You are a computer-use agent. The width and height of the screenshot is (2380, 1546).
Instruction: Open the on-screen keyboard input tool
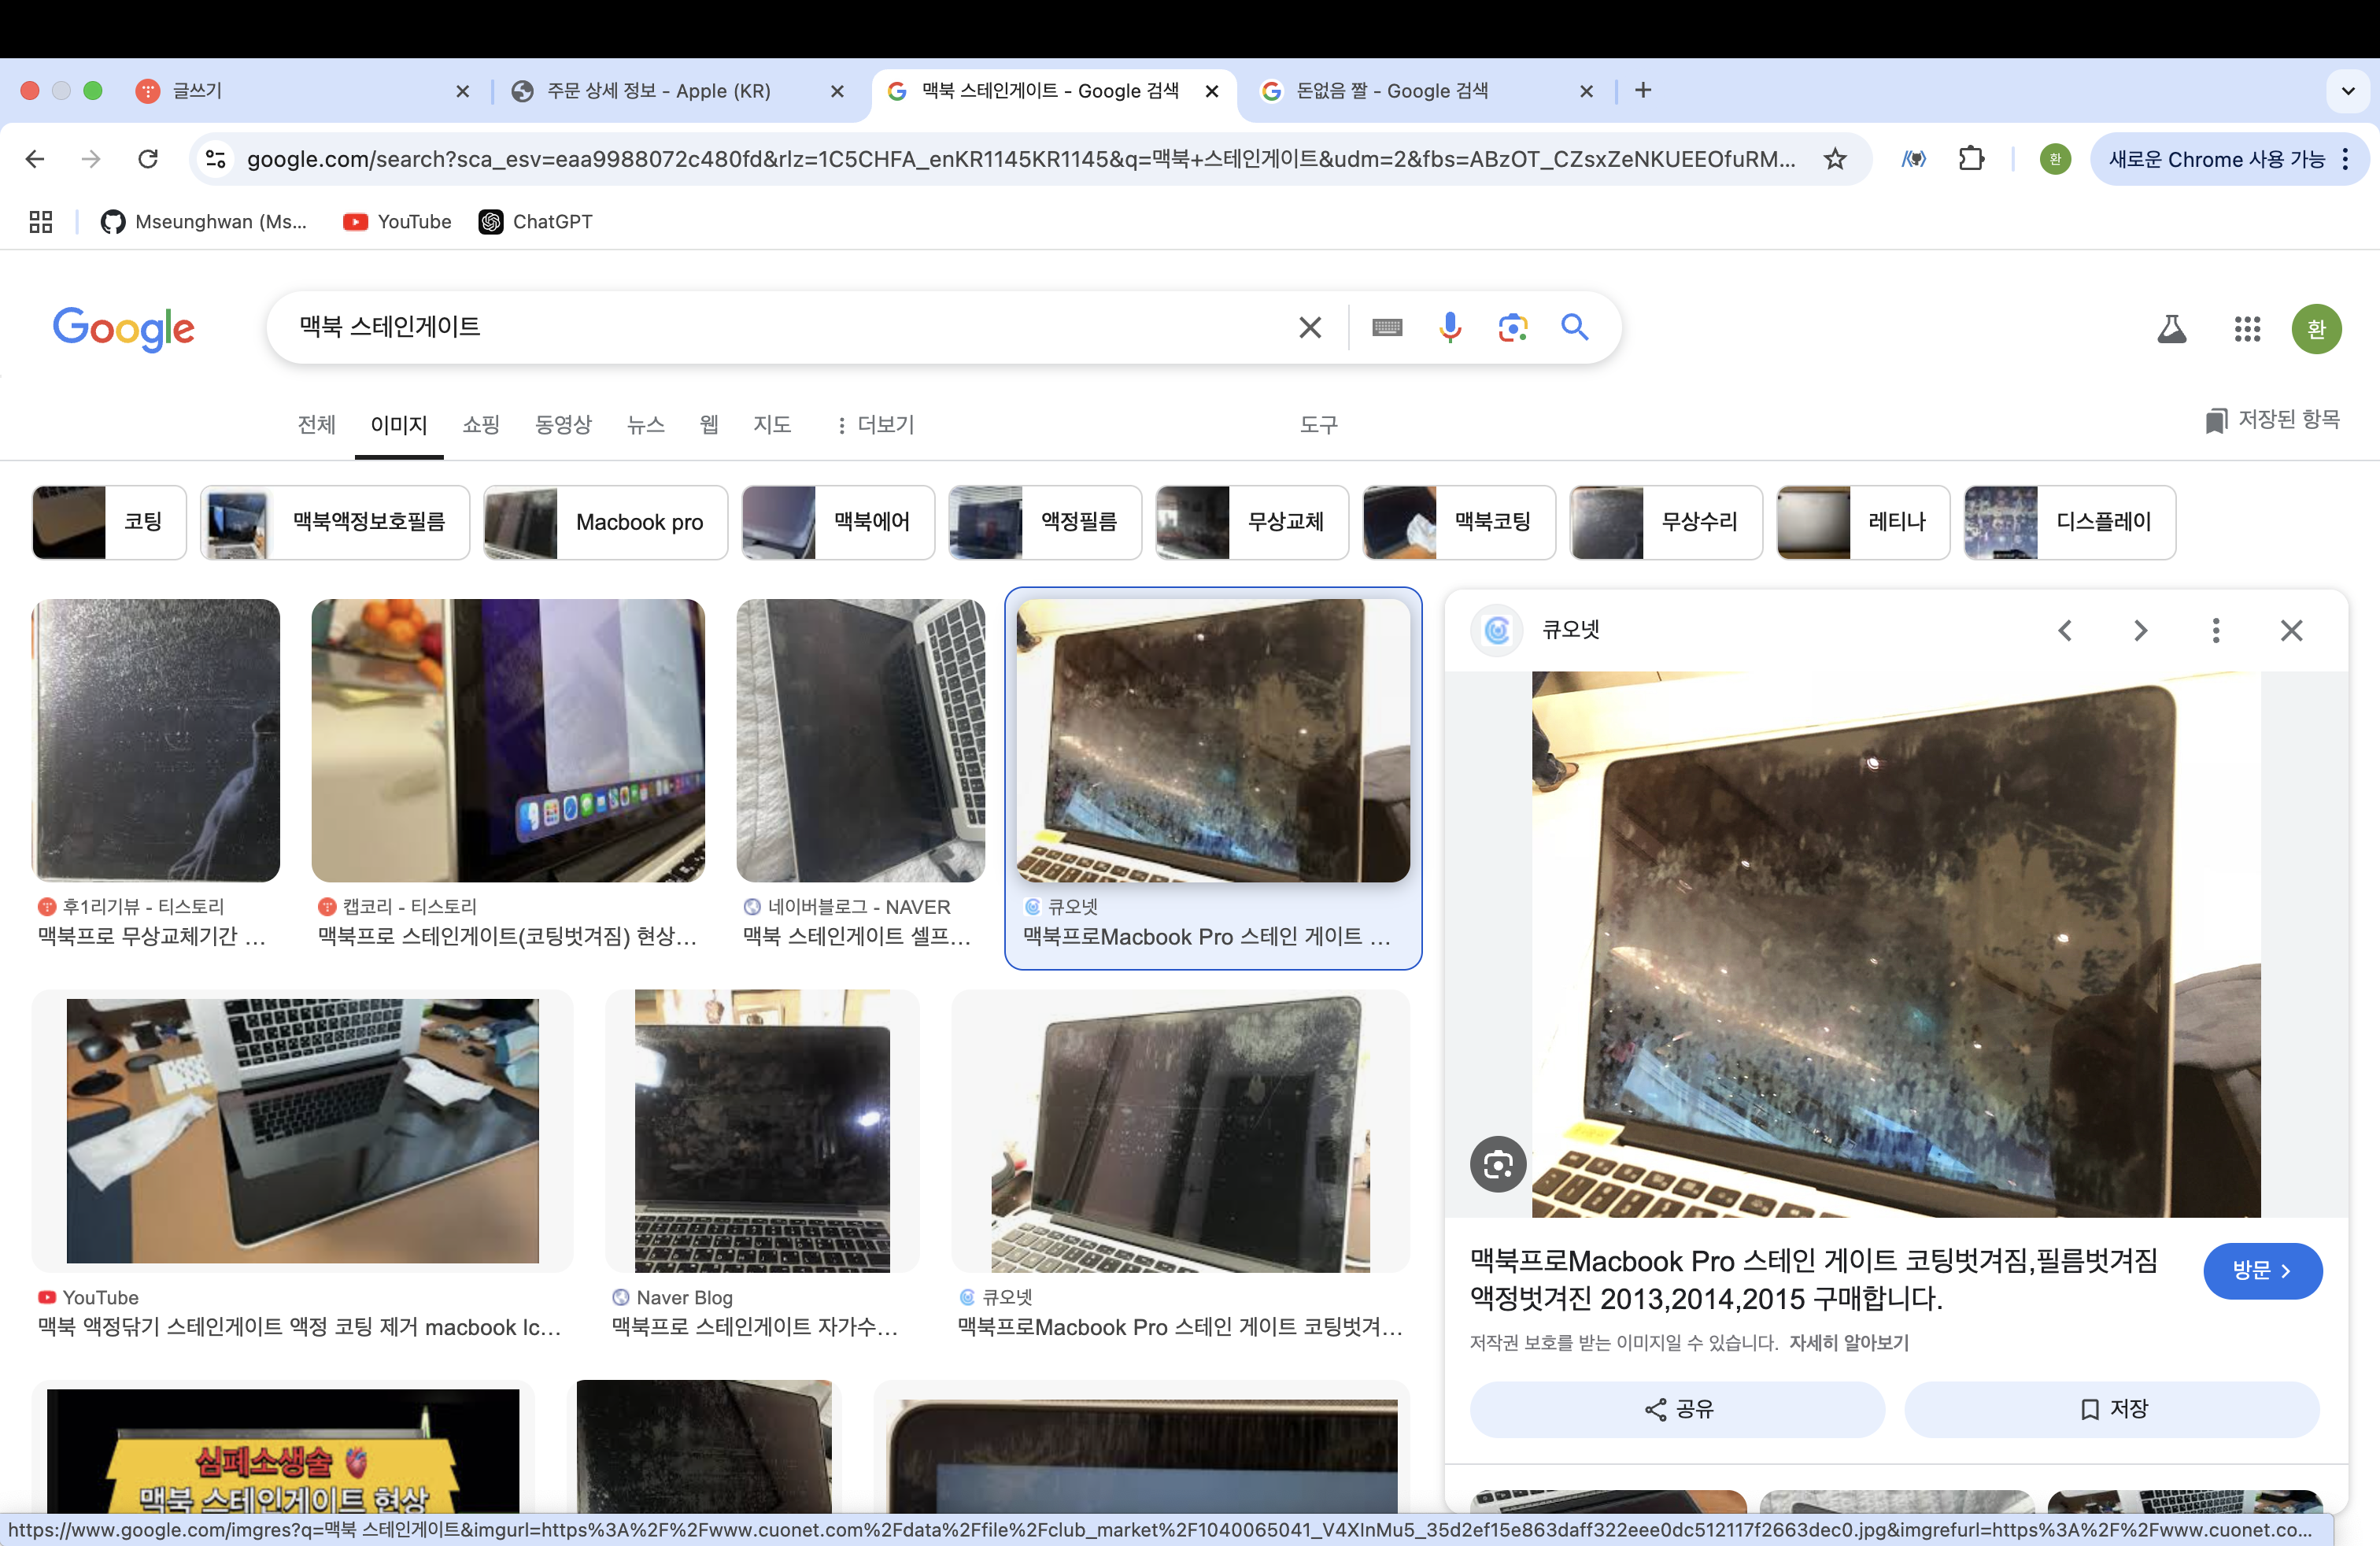[1387, 327]
